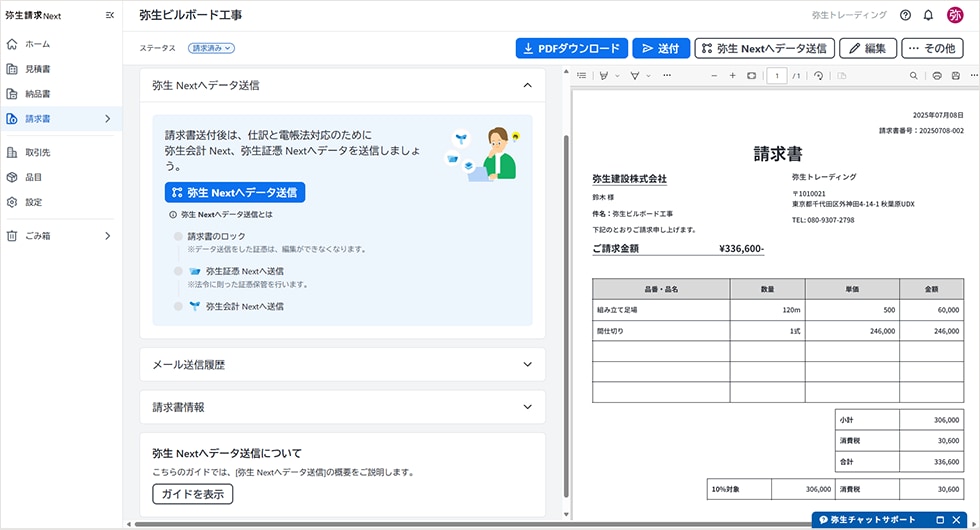Click the PDF page number field

coord(776,76)
